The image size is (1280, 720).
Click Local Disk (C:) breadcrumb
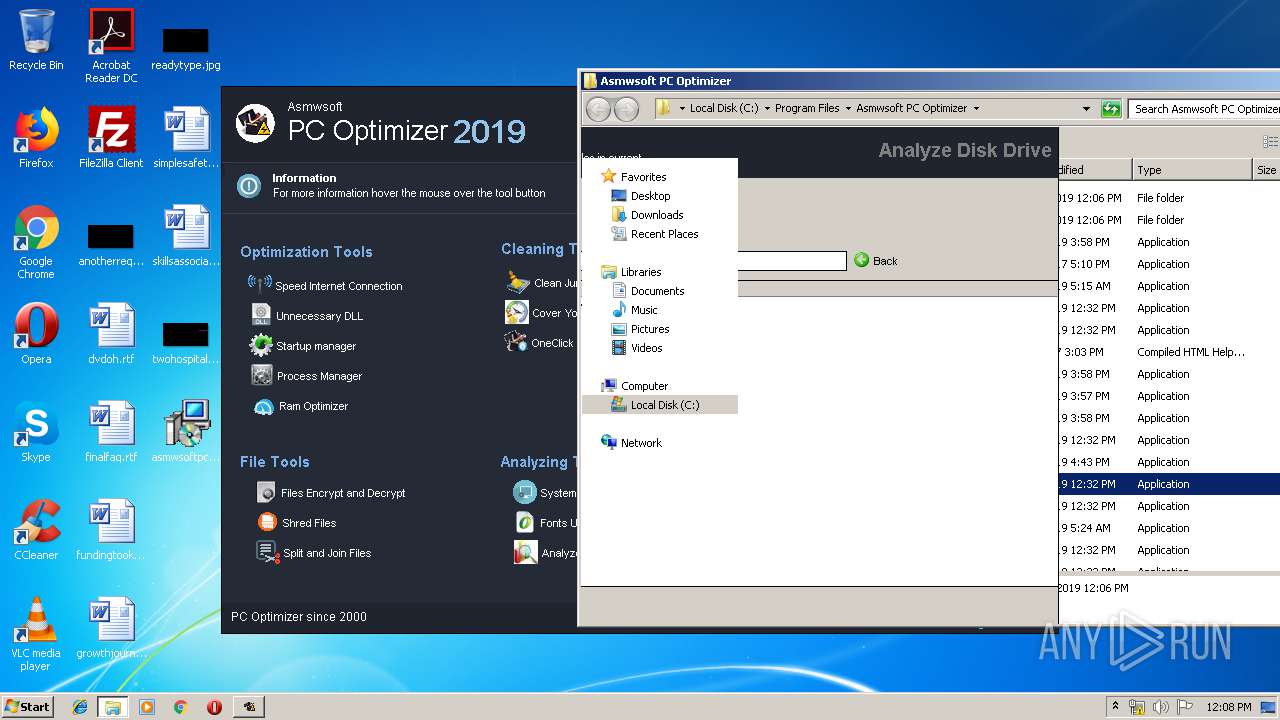click(x=724, y=108)
